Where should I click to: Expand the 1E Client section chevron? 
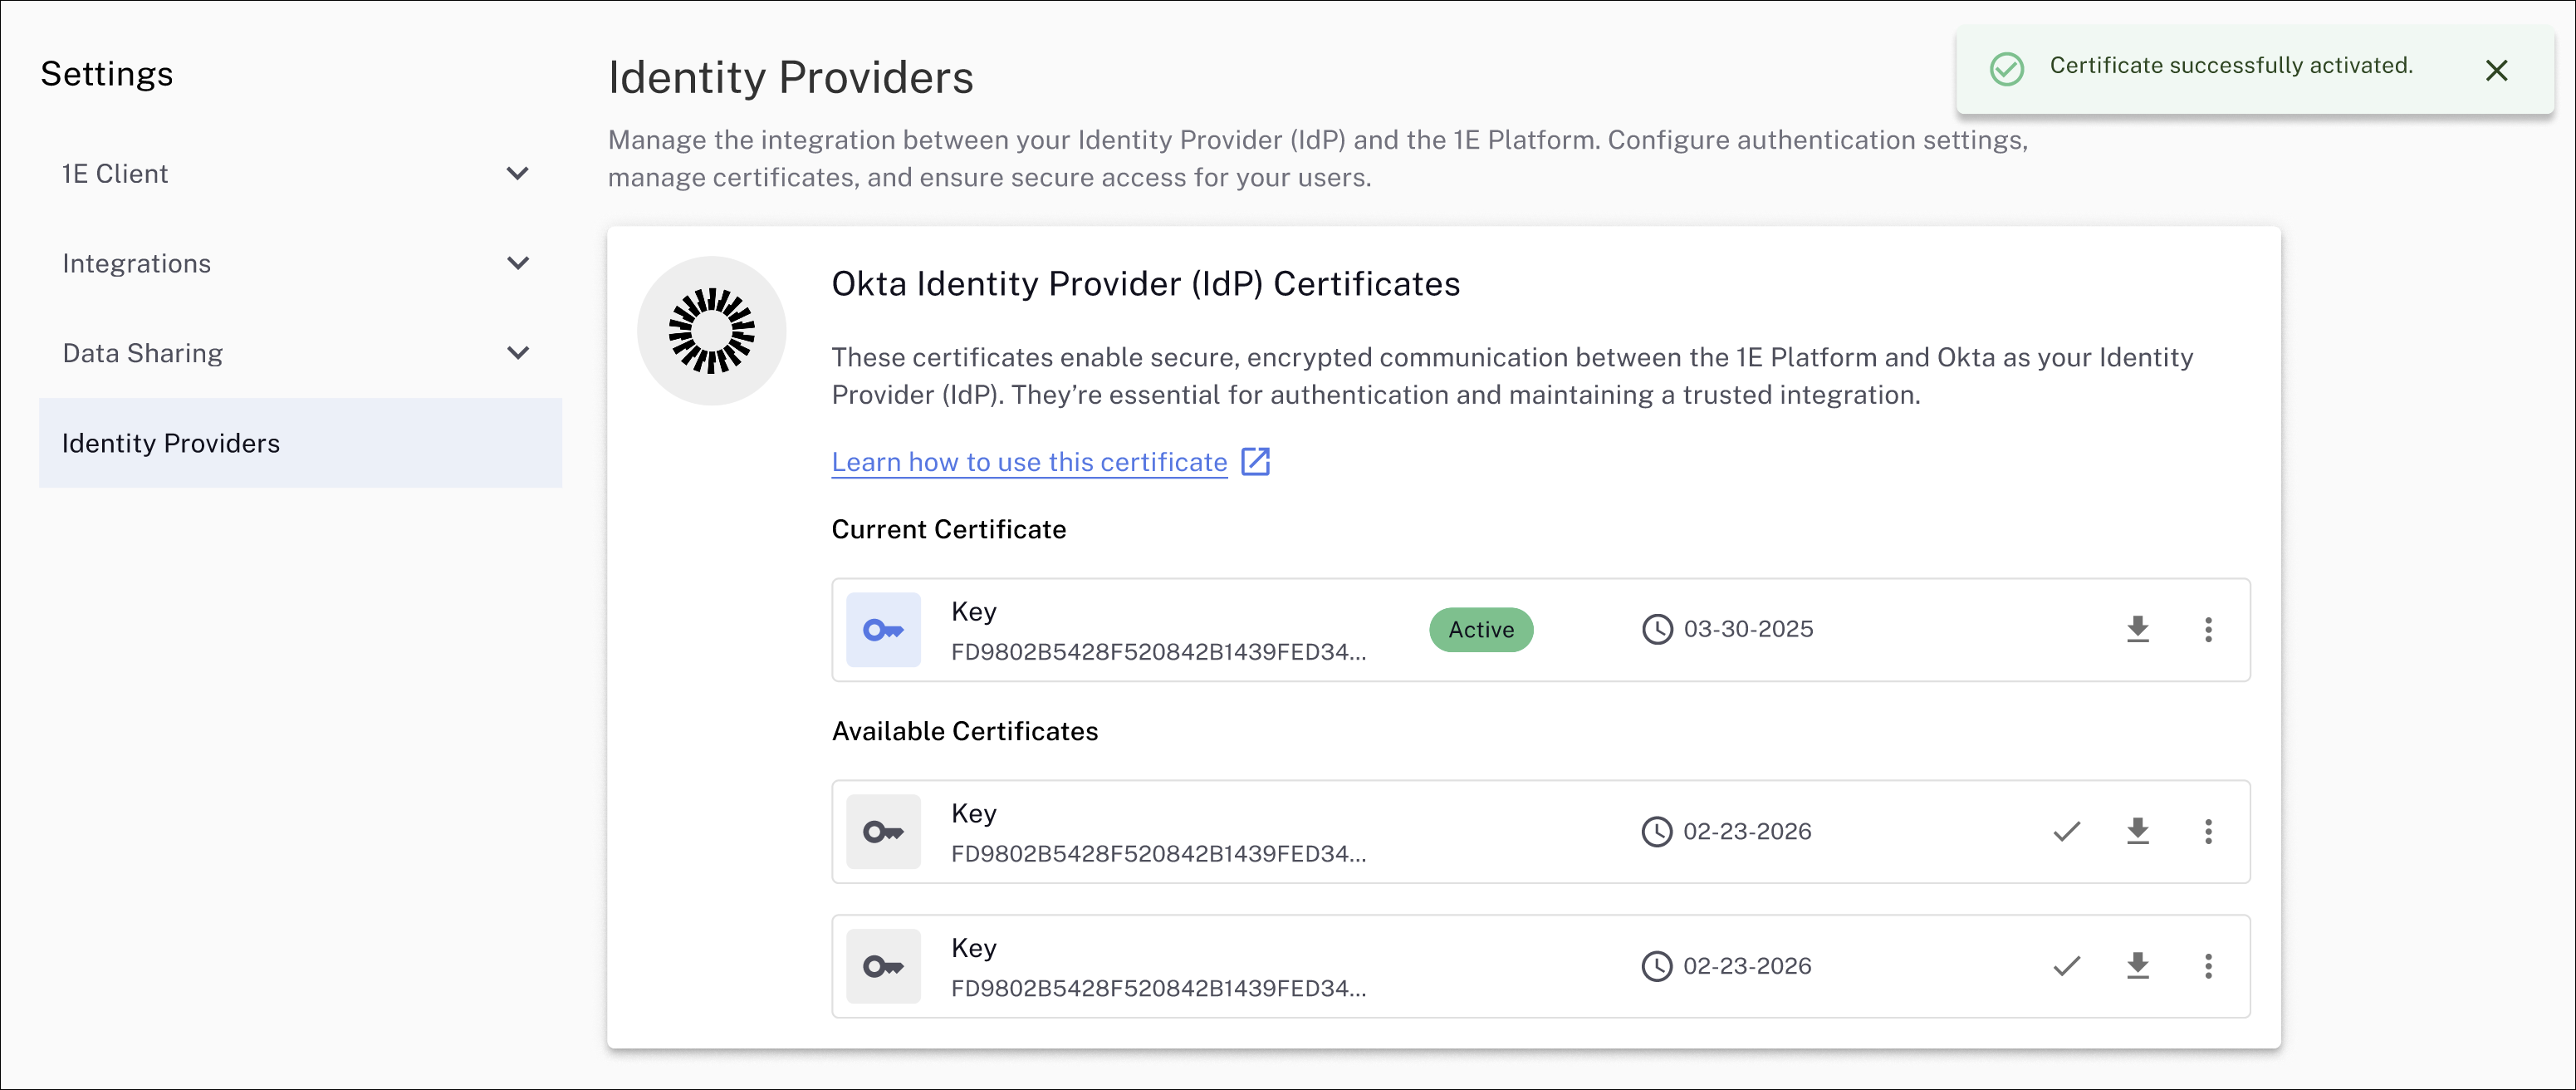click(x=517, y=173)
